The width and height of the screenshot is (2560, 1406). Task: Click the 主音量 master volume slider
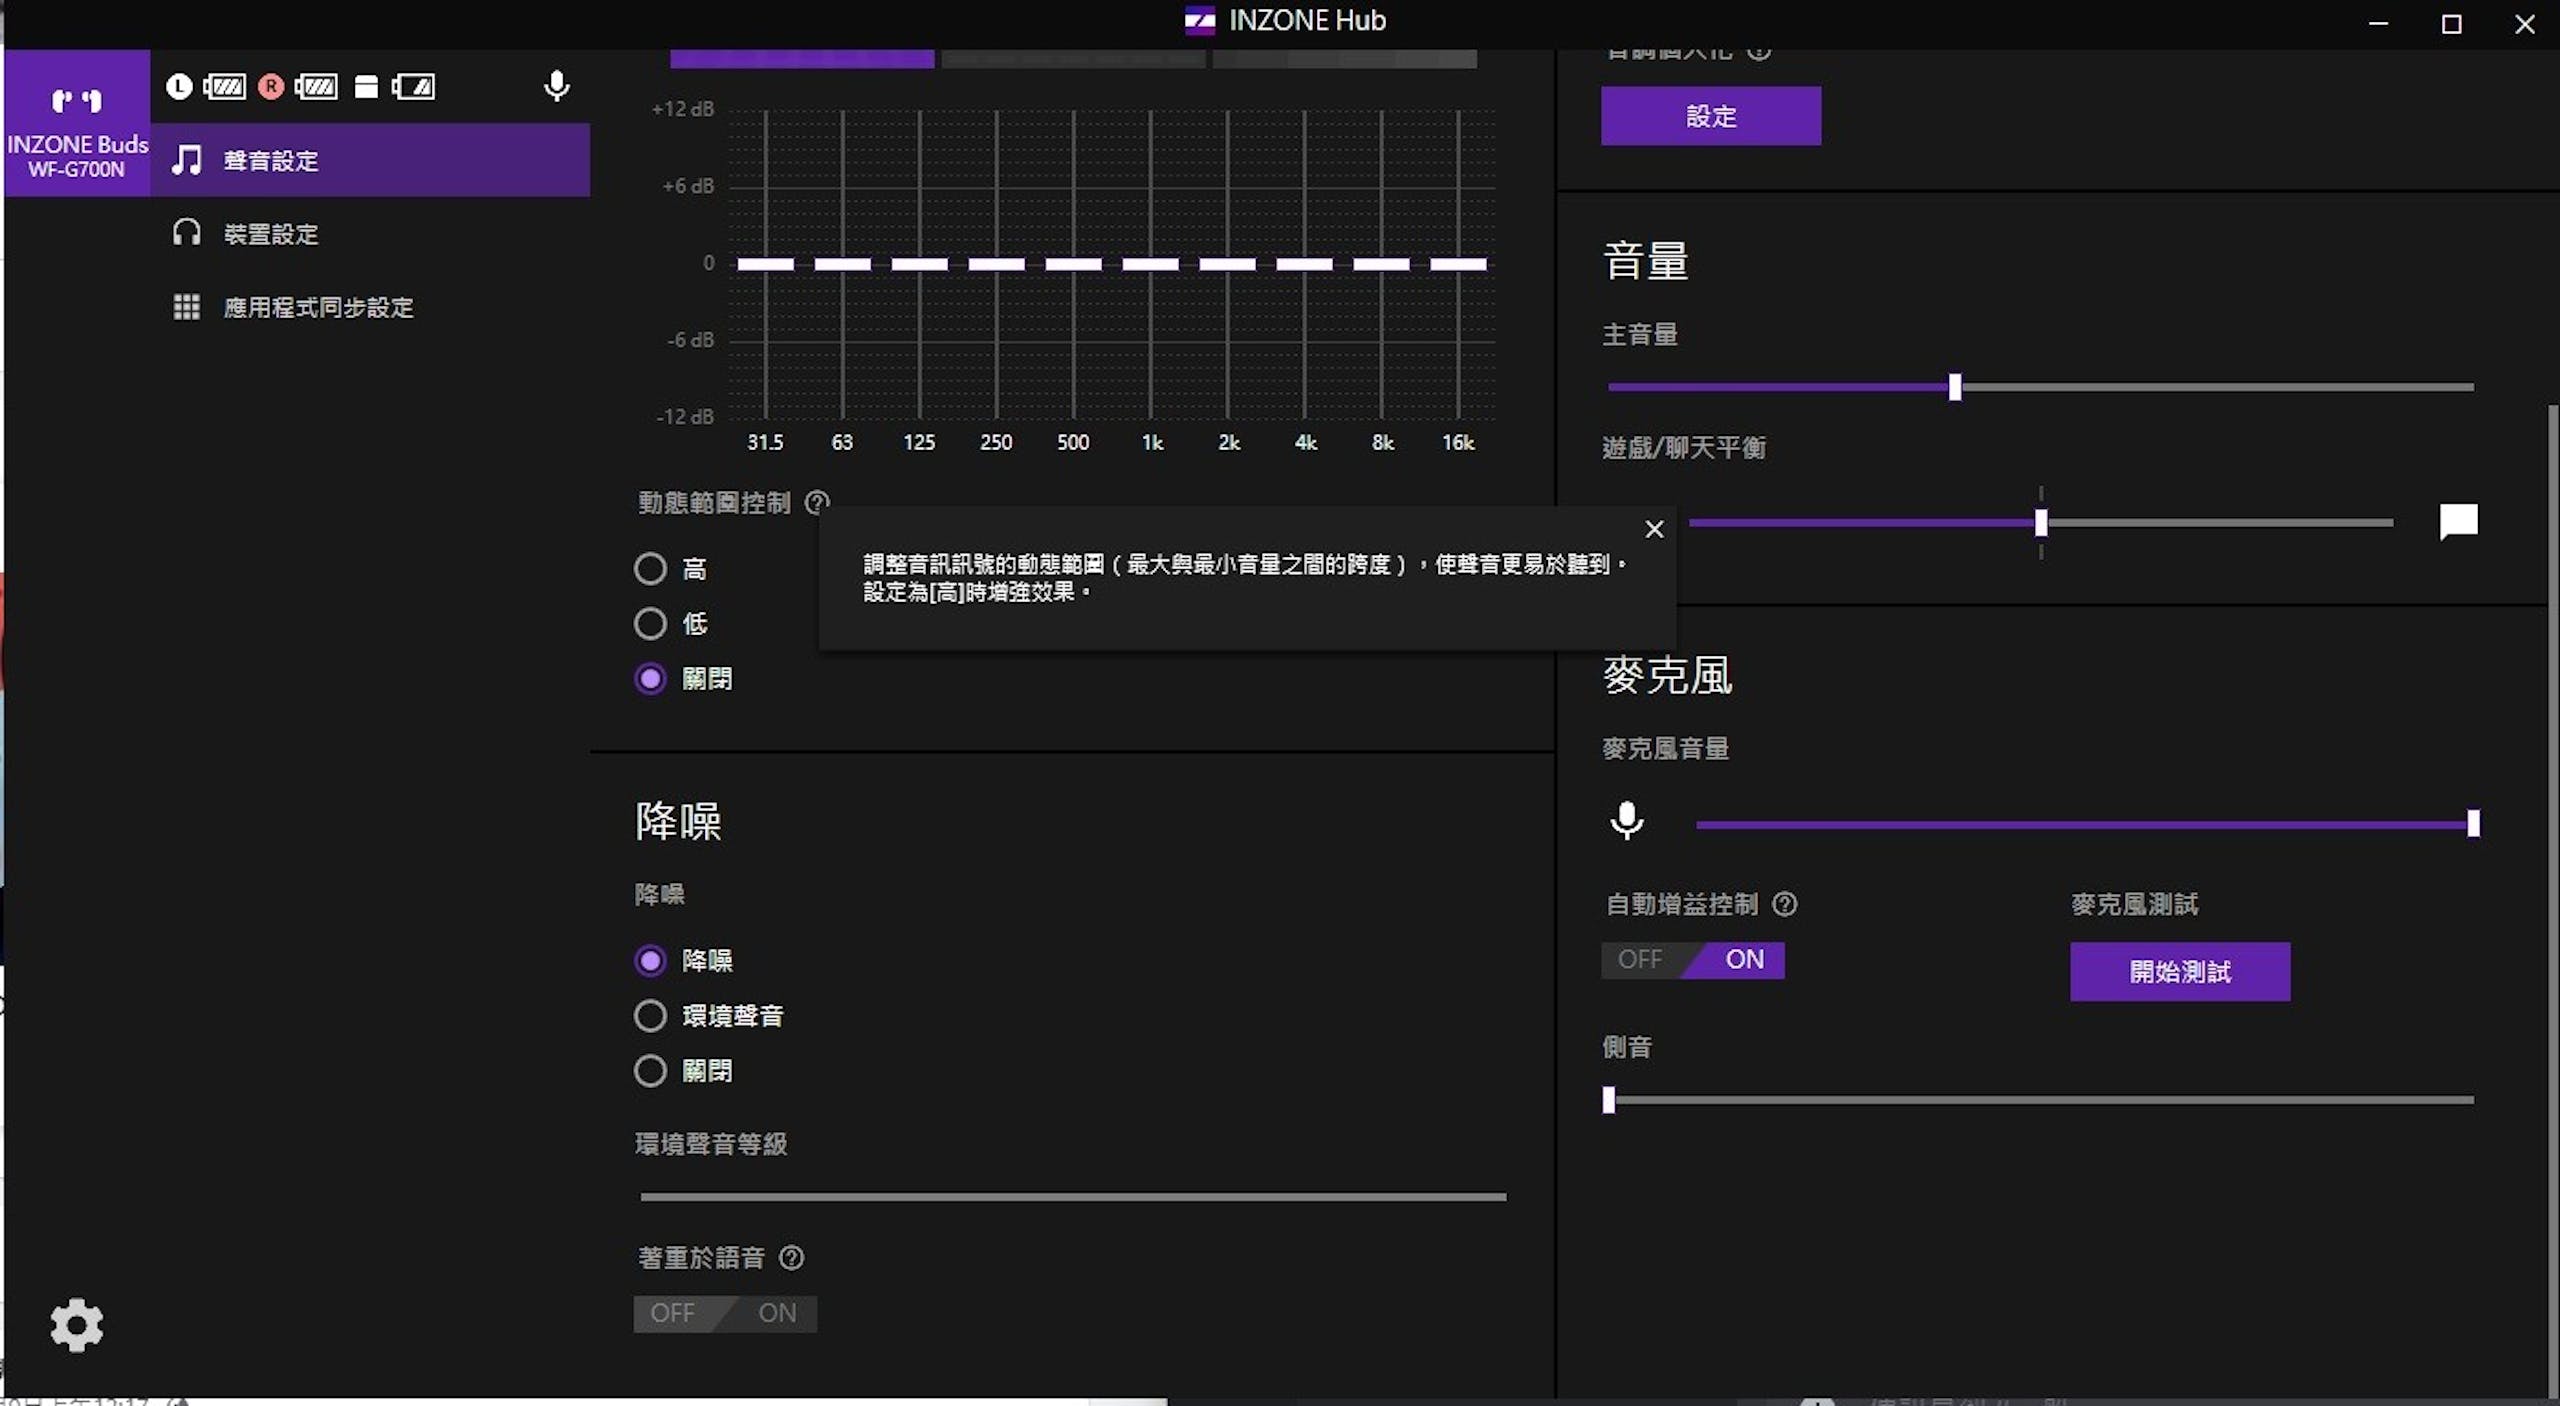point(1955,387)
